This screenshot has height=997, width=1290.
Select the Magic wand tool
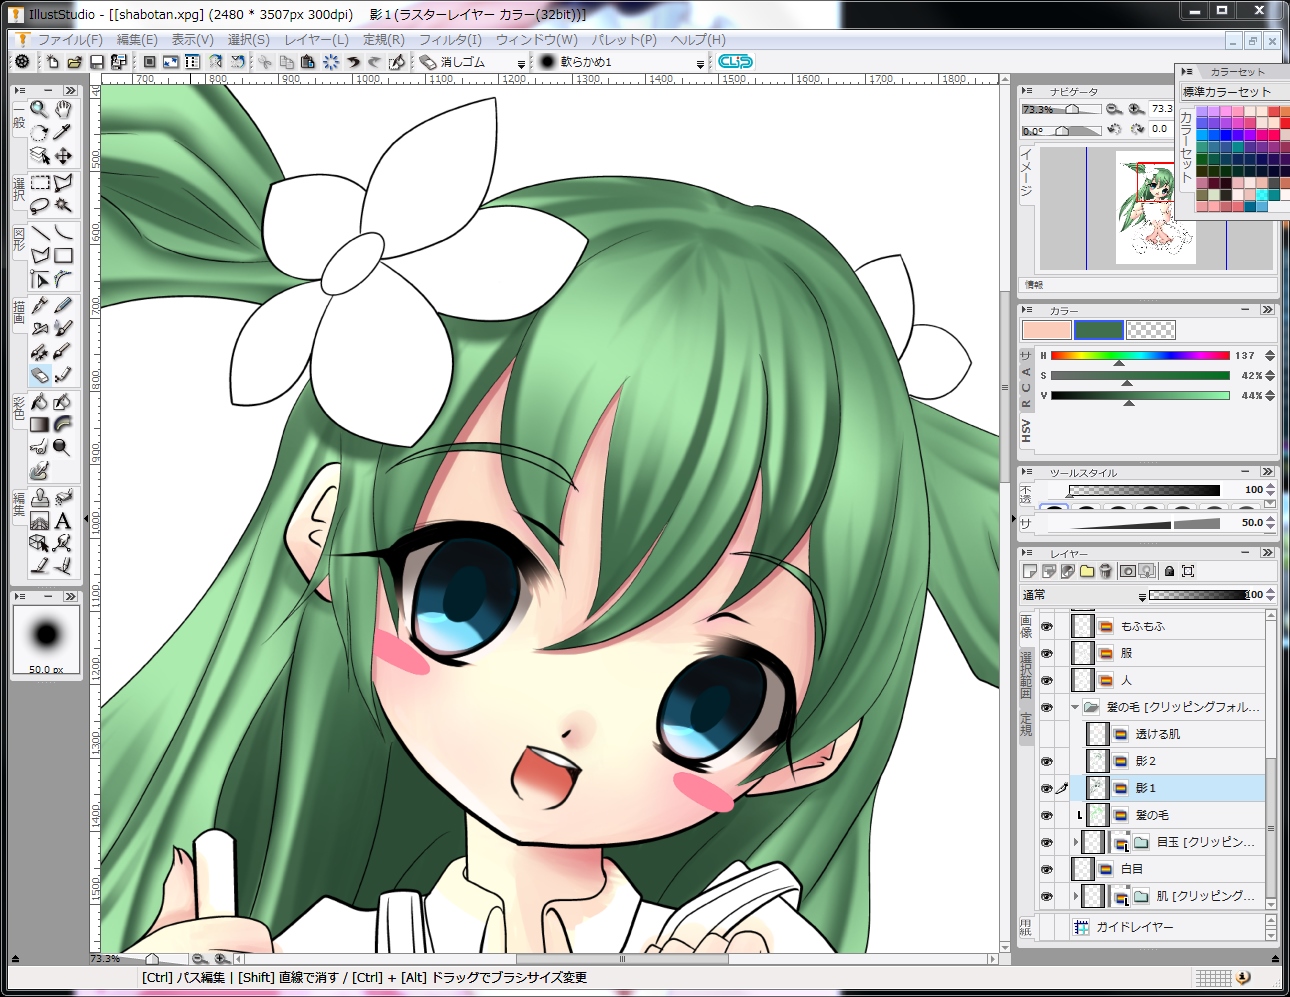click(x=63, y=205)
